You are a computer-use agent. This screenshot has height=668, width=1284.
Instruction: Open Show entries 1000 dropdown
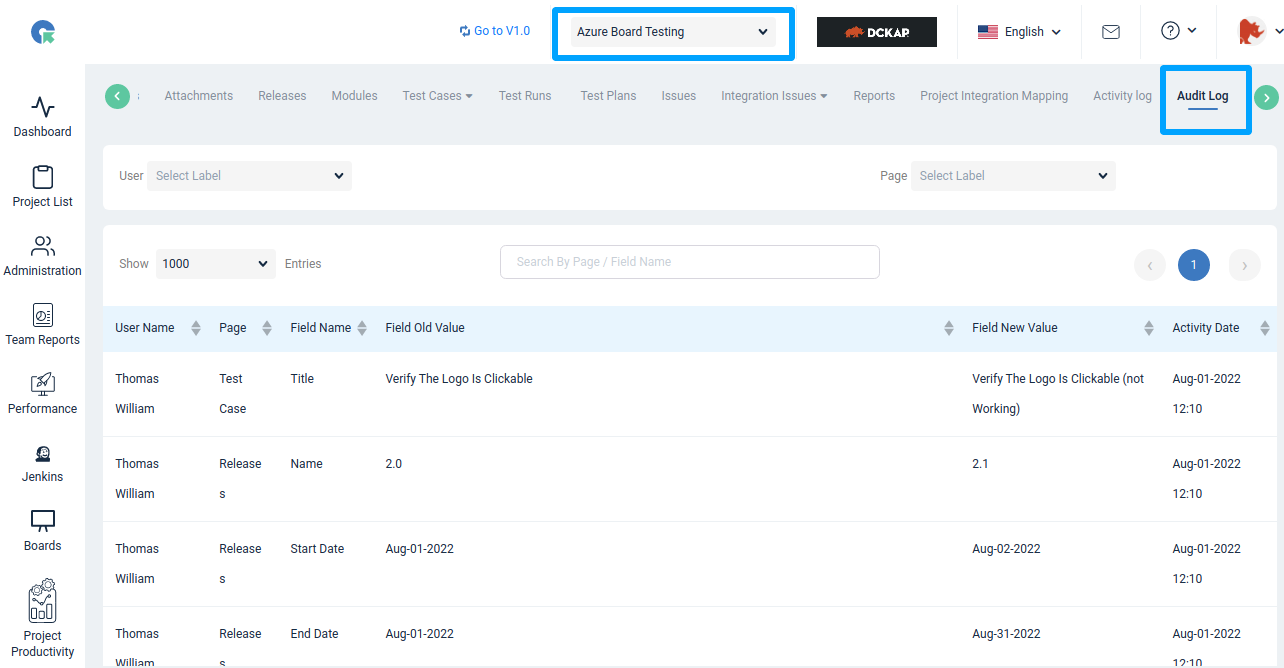pos(216,264)
